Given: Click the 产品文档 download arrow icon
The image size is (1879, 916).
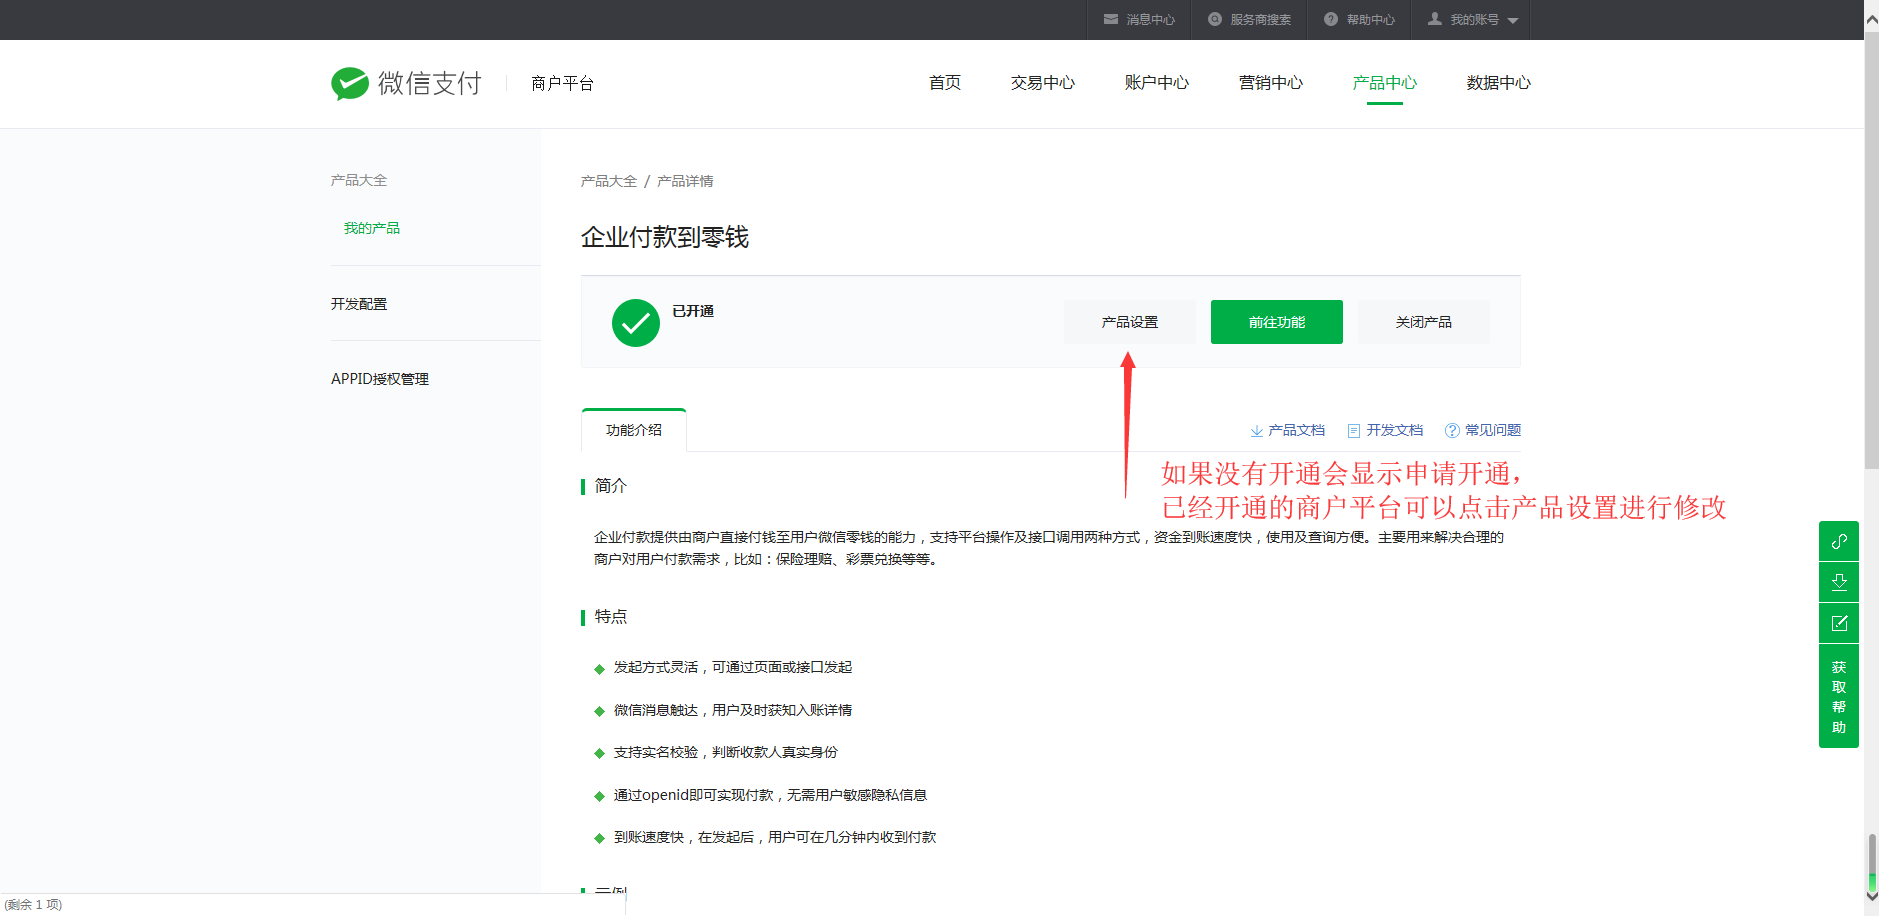Looking at the screenshot, I should [1256, 431].
